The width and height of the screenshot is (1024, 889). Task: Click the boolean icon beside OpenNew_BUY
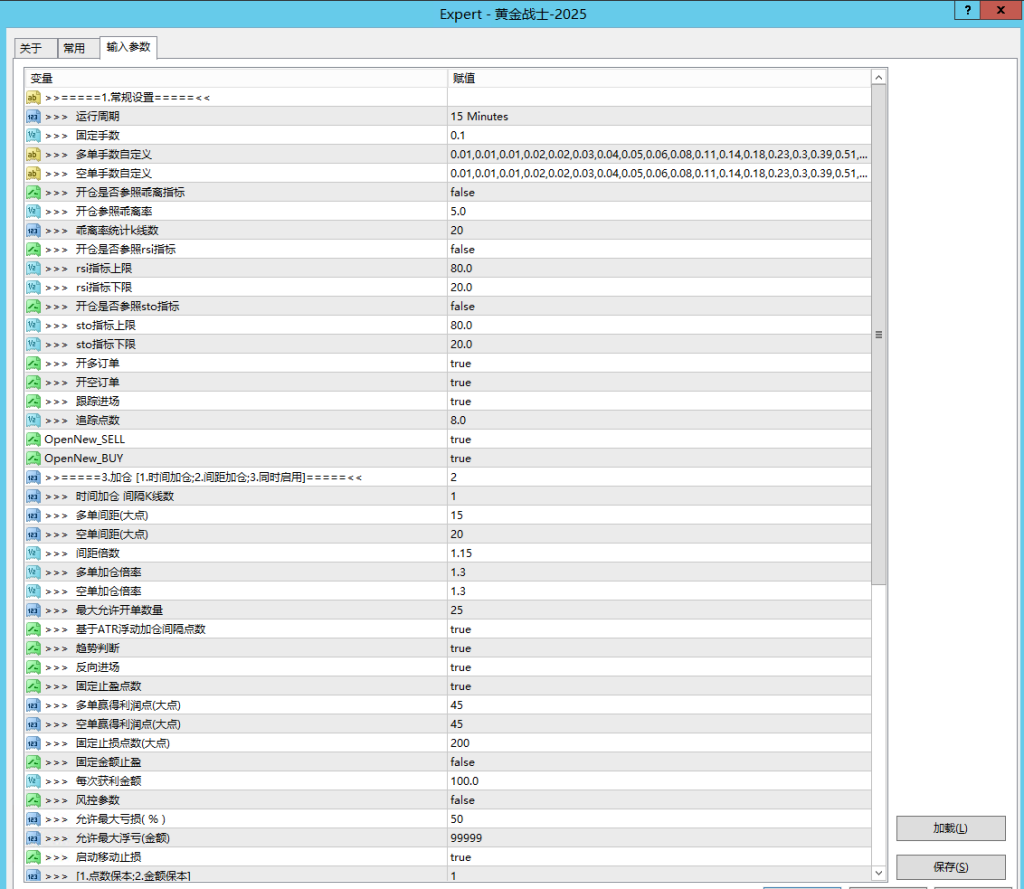[31, 458]
